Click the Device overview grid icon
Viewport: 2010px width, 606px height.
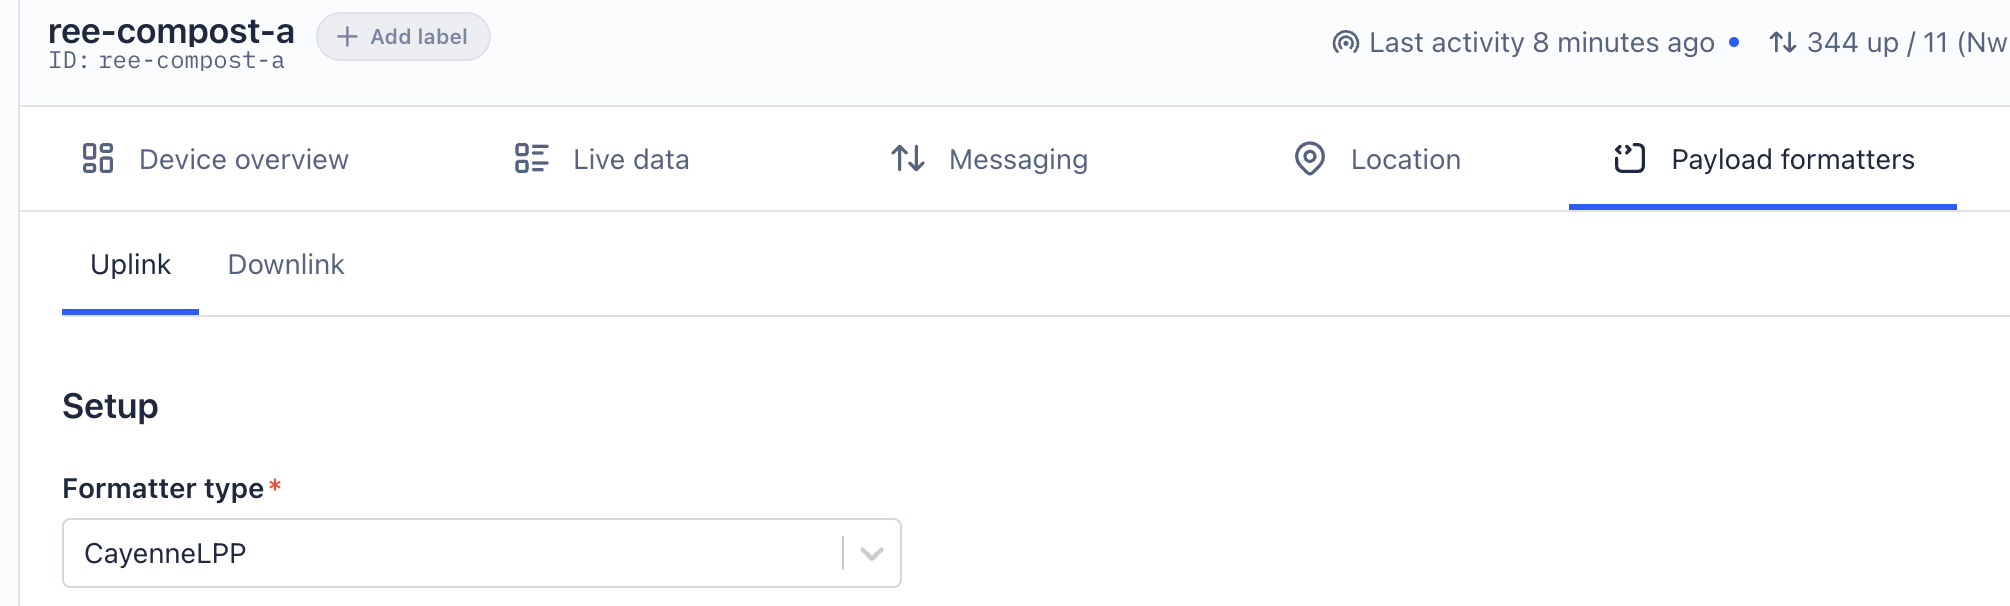(x=98, y=159)
